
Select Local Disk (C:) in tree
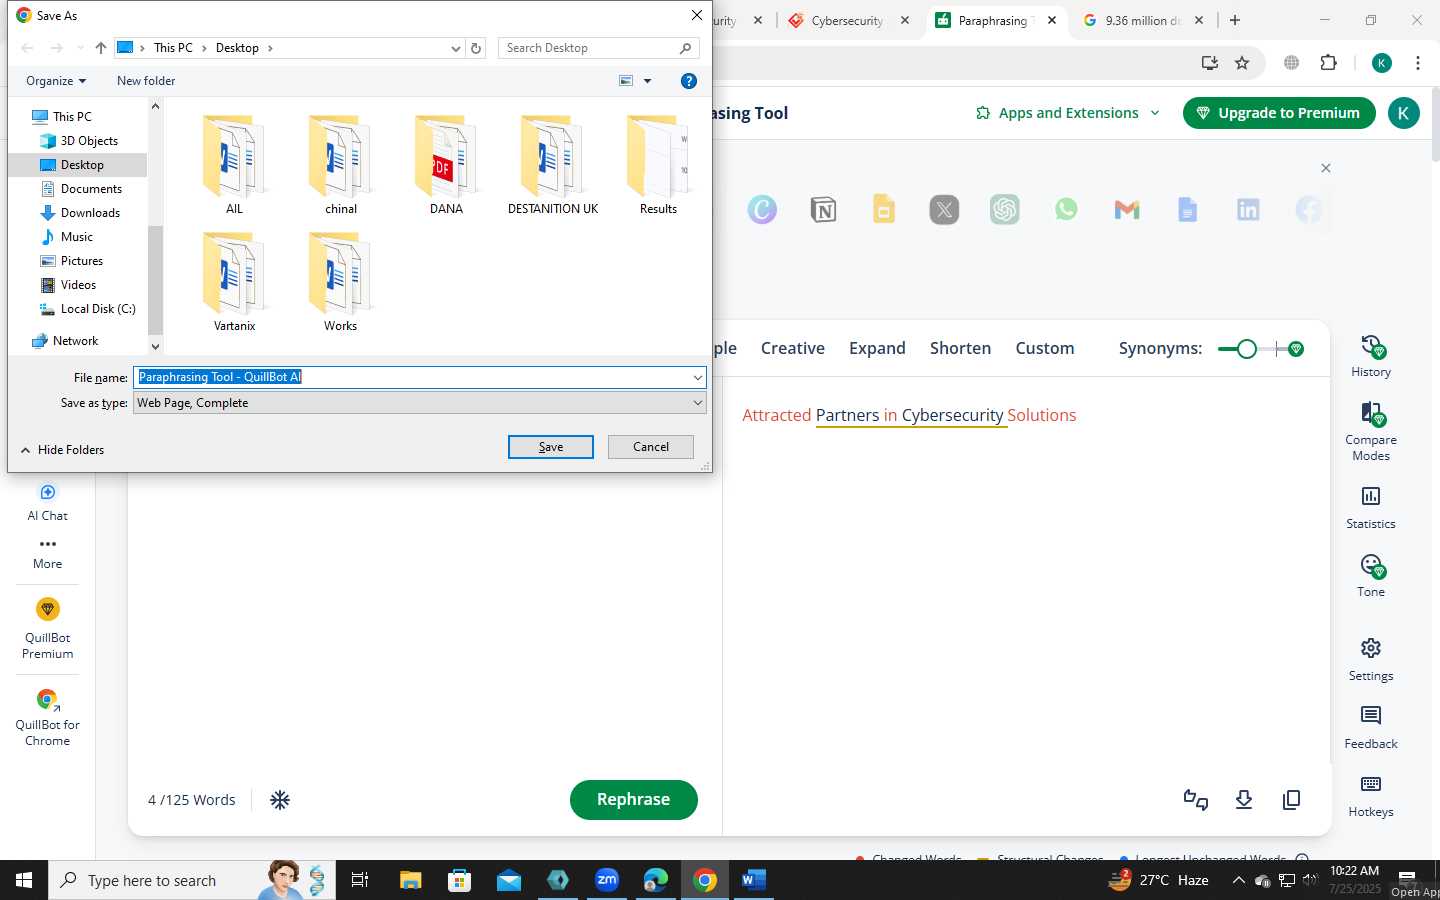(x=98, y=309)
